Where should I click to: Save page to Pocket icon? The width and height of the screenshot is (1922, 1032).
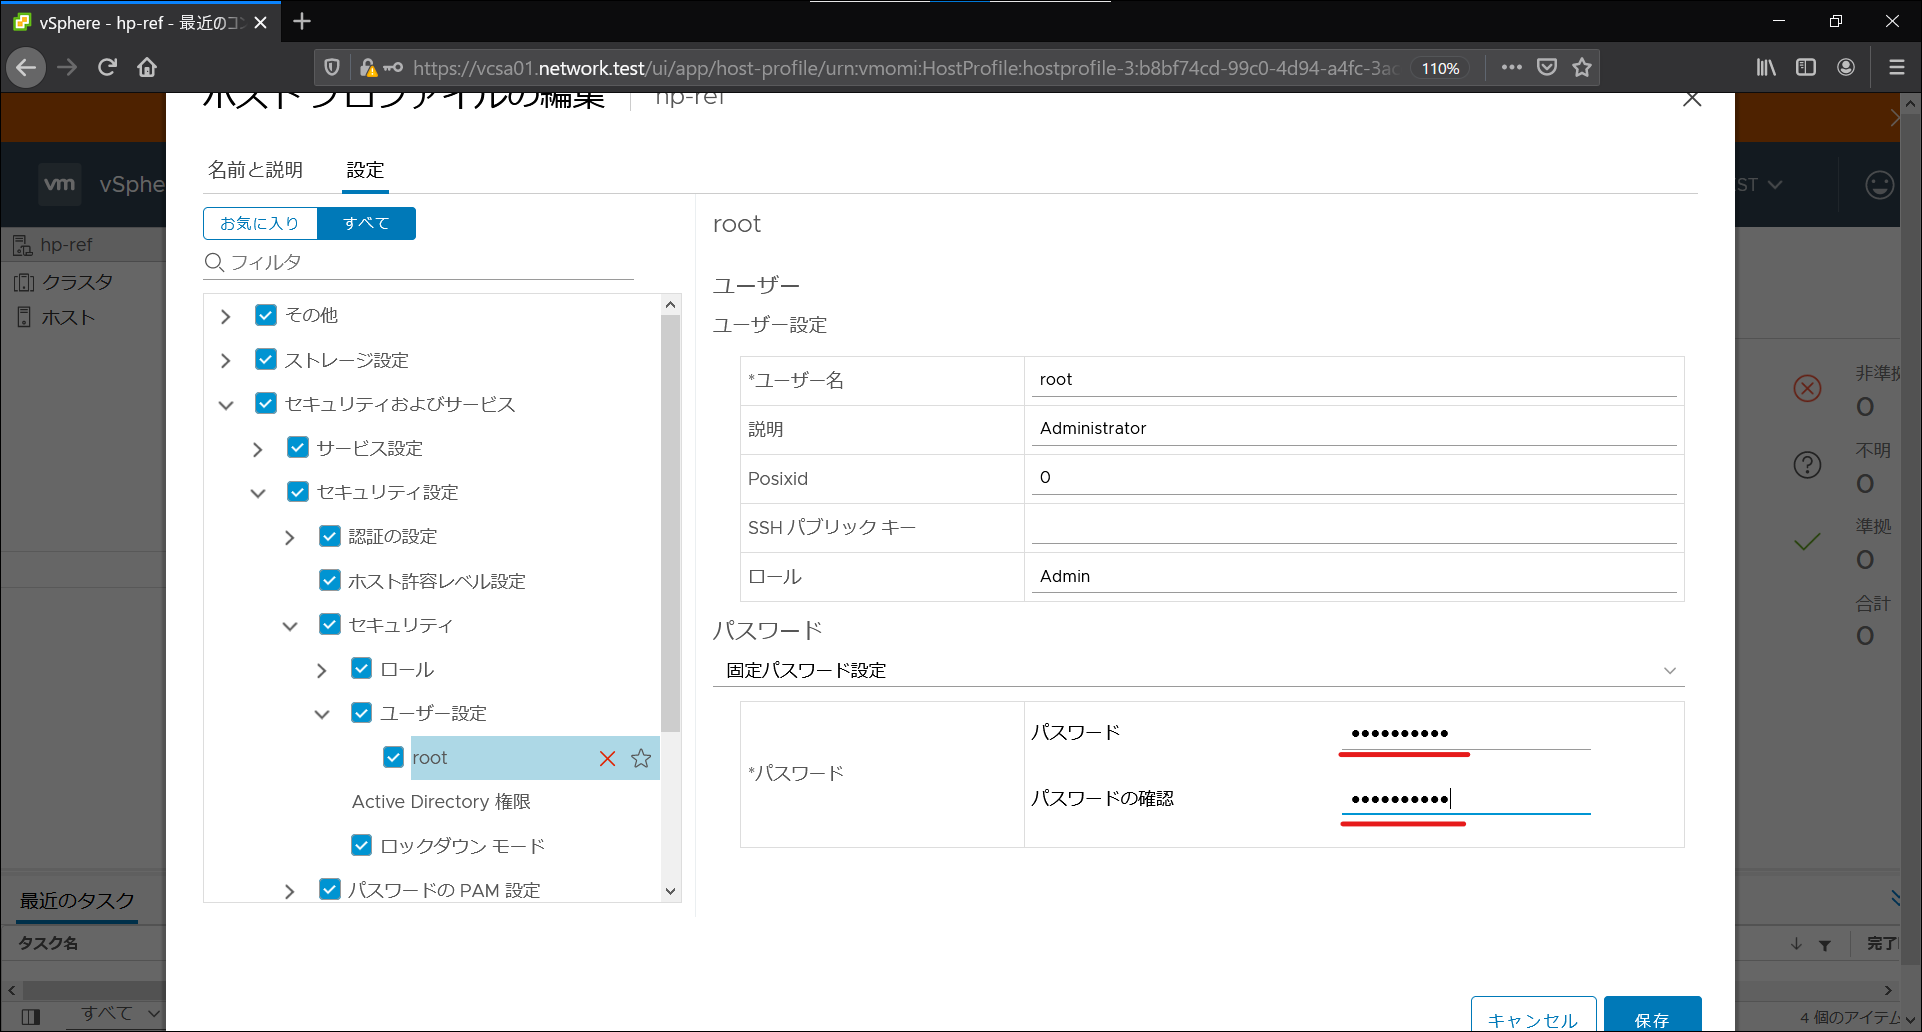point(1547,67)
